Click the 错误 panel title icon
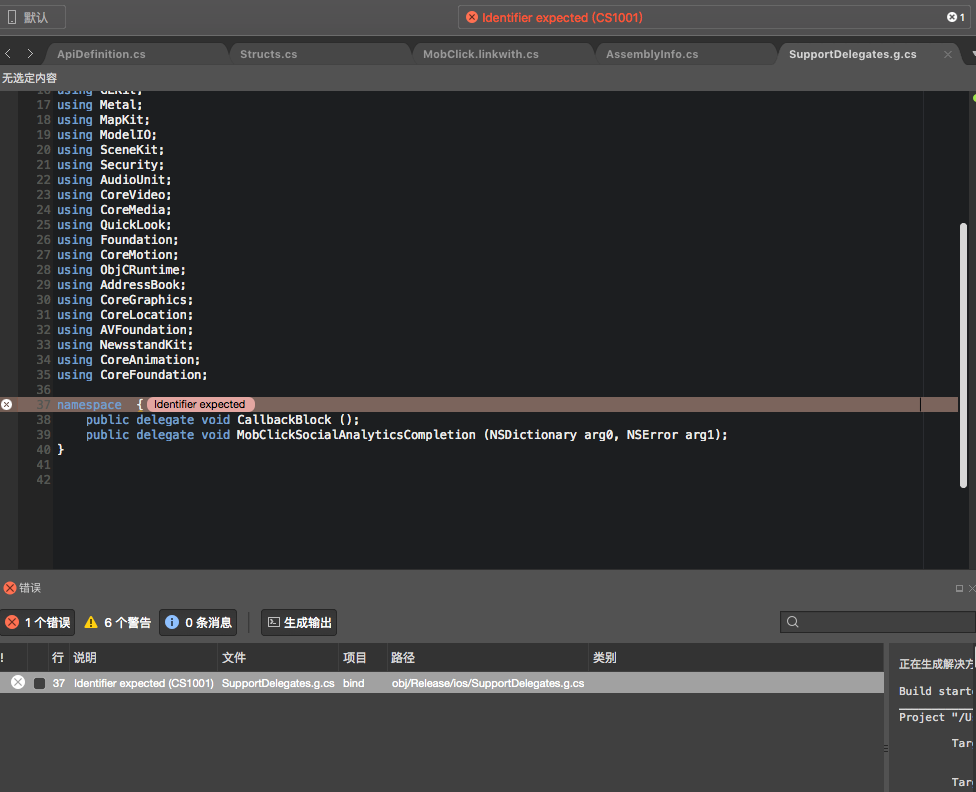Viewport: 976px width, 792px height. [10, 588]
